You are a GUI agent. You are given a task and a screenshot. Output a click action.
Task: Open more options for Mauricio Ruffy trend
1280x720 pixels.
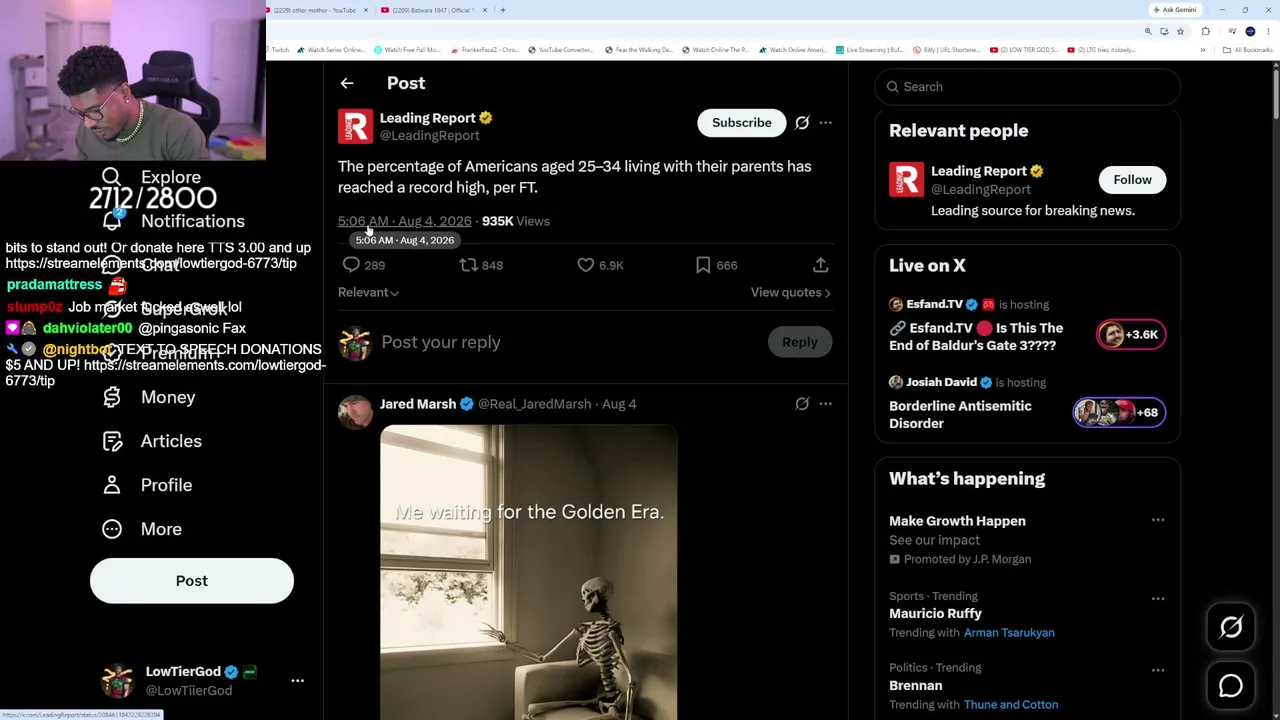(1158, 598)
